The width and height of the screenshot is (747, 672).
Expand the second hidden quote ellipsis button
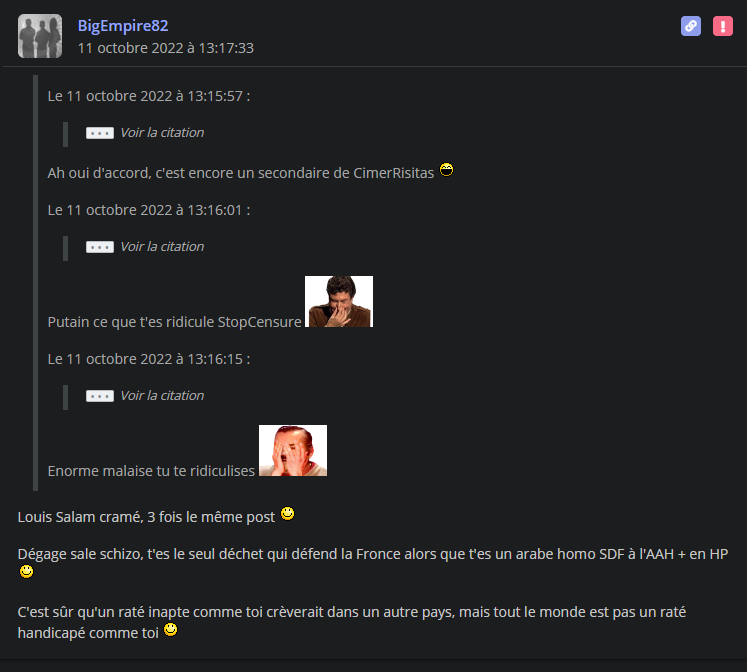pyautogui.click(x=100, y=247)
